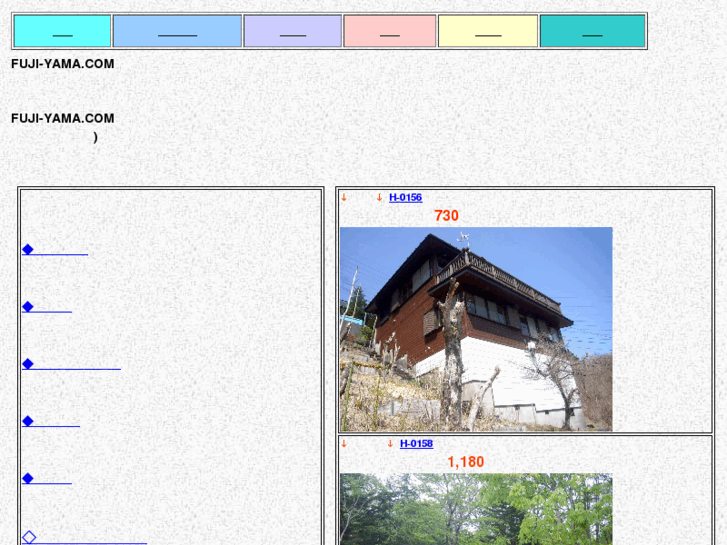Screen dimensions: 727x545
Task: Select the lavender navigation cell
Action: (293, 31)
